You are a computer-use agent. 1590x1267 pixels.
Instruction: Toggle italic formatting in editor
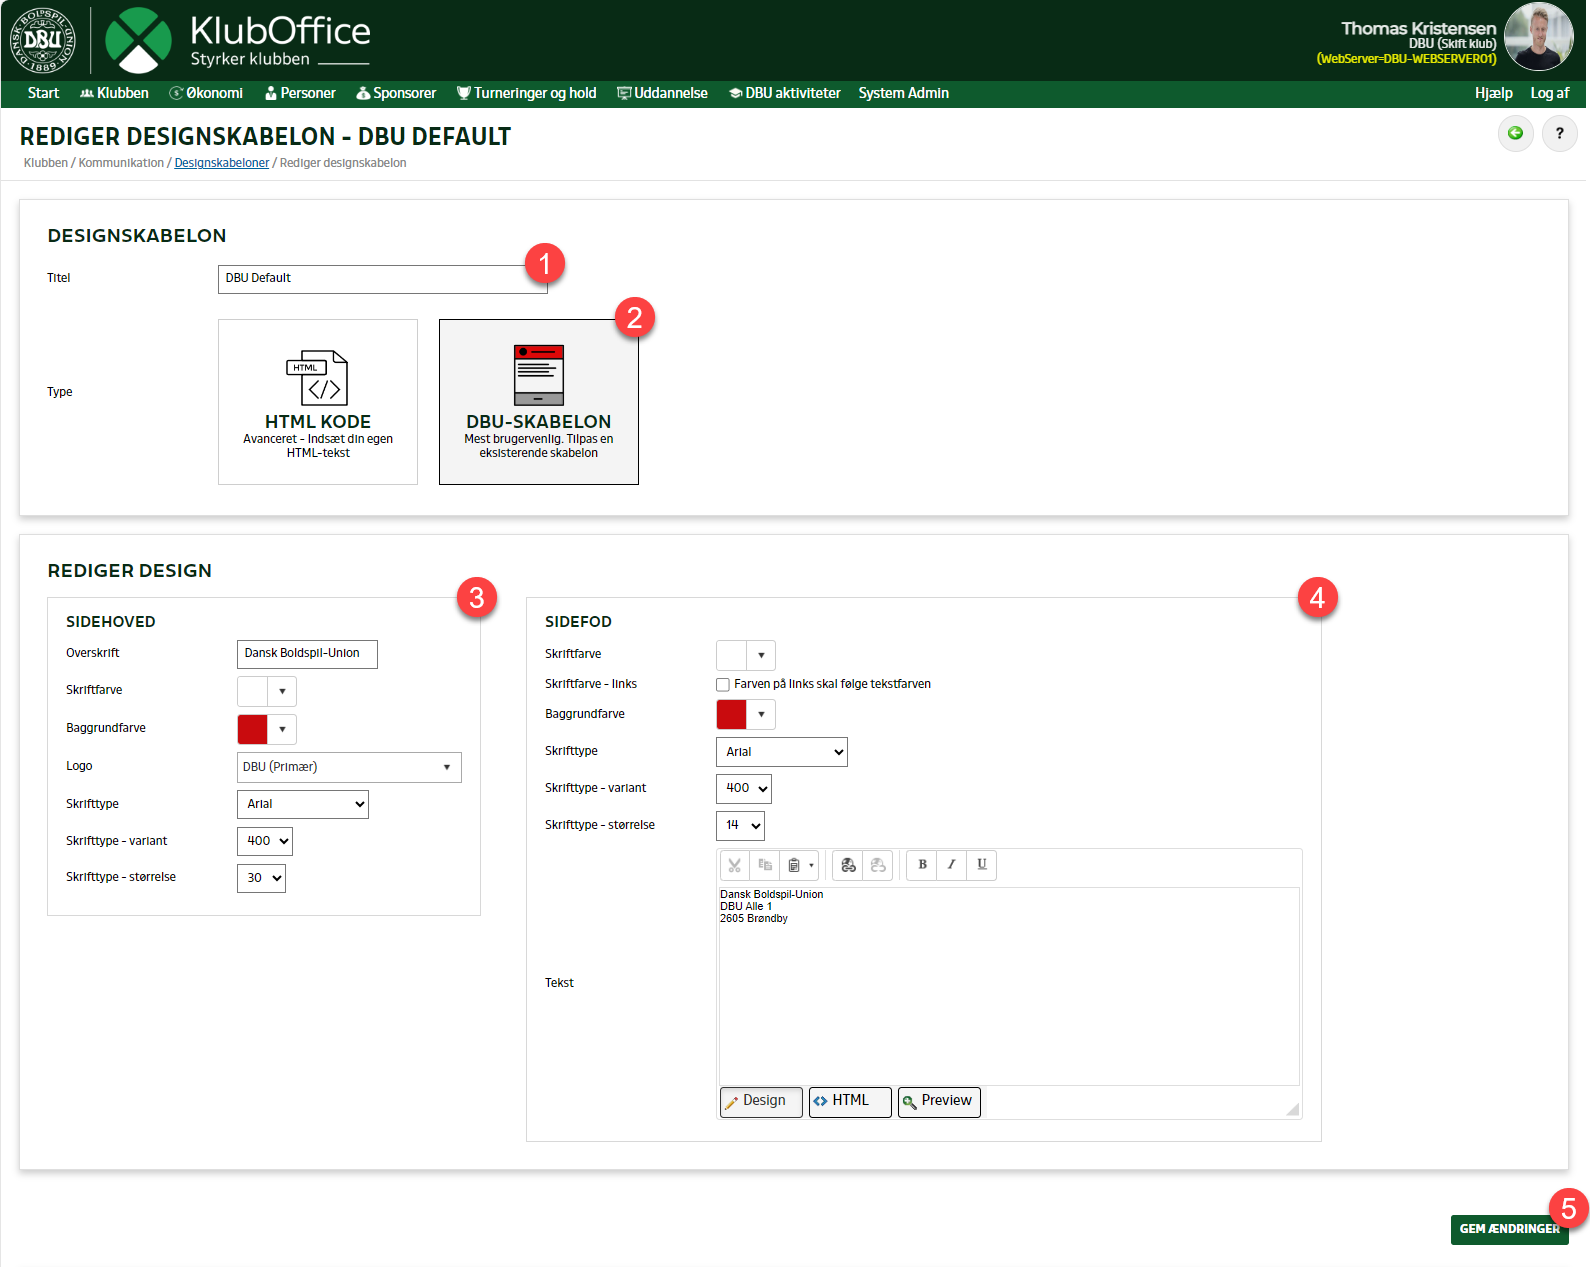[x=952, y=865]
